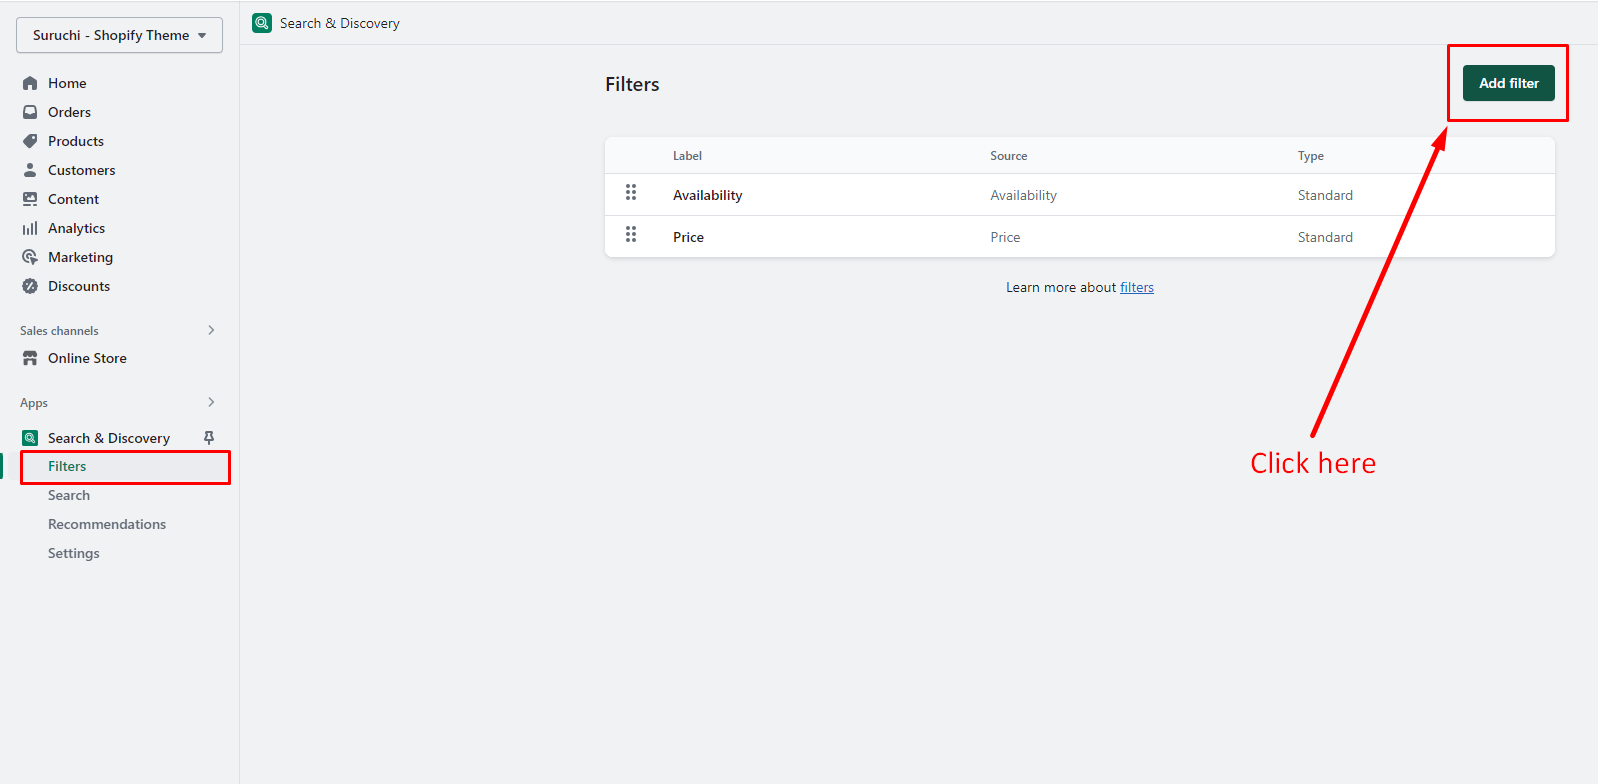Click the pin icon beside Search & Discovery

[x=209, y=438]
